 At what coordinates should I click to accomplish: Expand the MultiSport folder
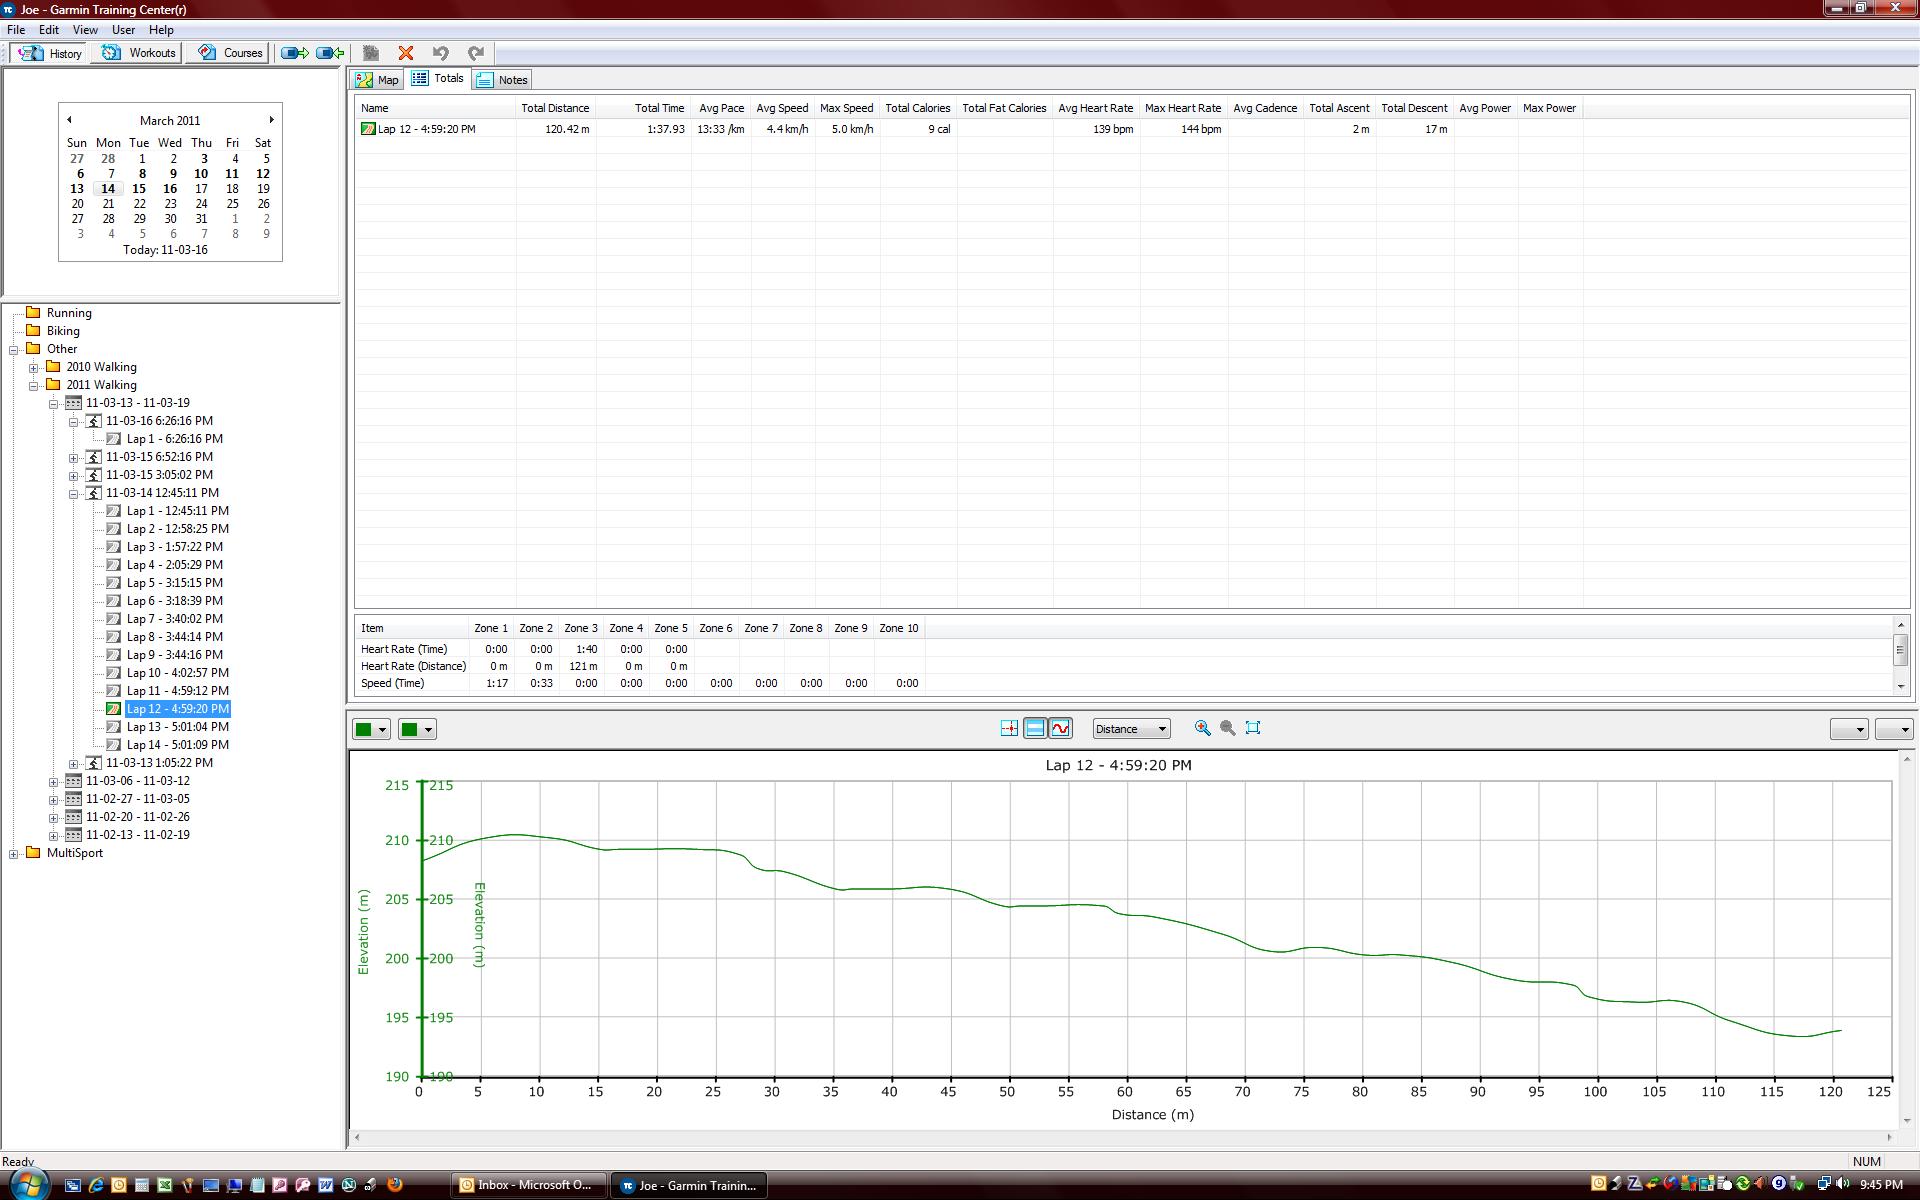[x=14, y=853]
